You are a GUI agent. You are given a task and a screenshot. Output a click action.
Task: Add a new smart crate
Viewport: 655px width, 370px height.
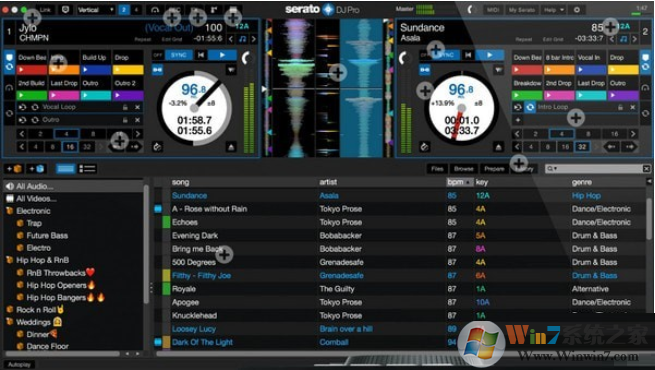click(36, 169)
